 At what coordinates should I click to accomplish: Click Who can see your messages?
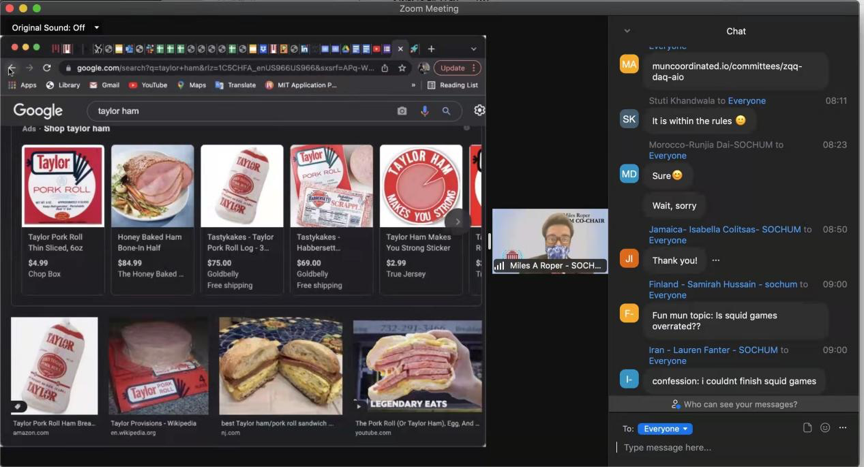click(x=735, y=404)
